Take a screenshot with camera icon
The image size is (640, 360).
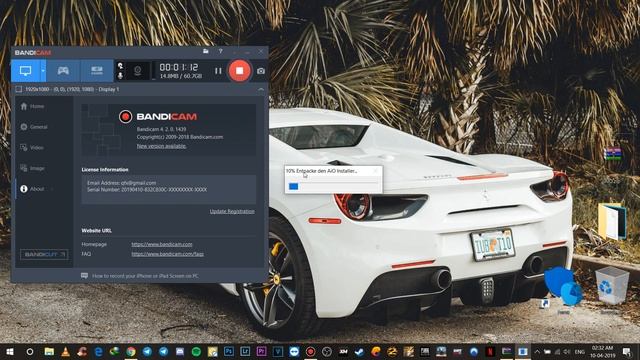pyautogui.click(x=261, y=71)
